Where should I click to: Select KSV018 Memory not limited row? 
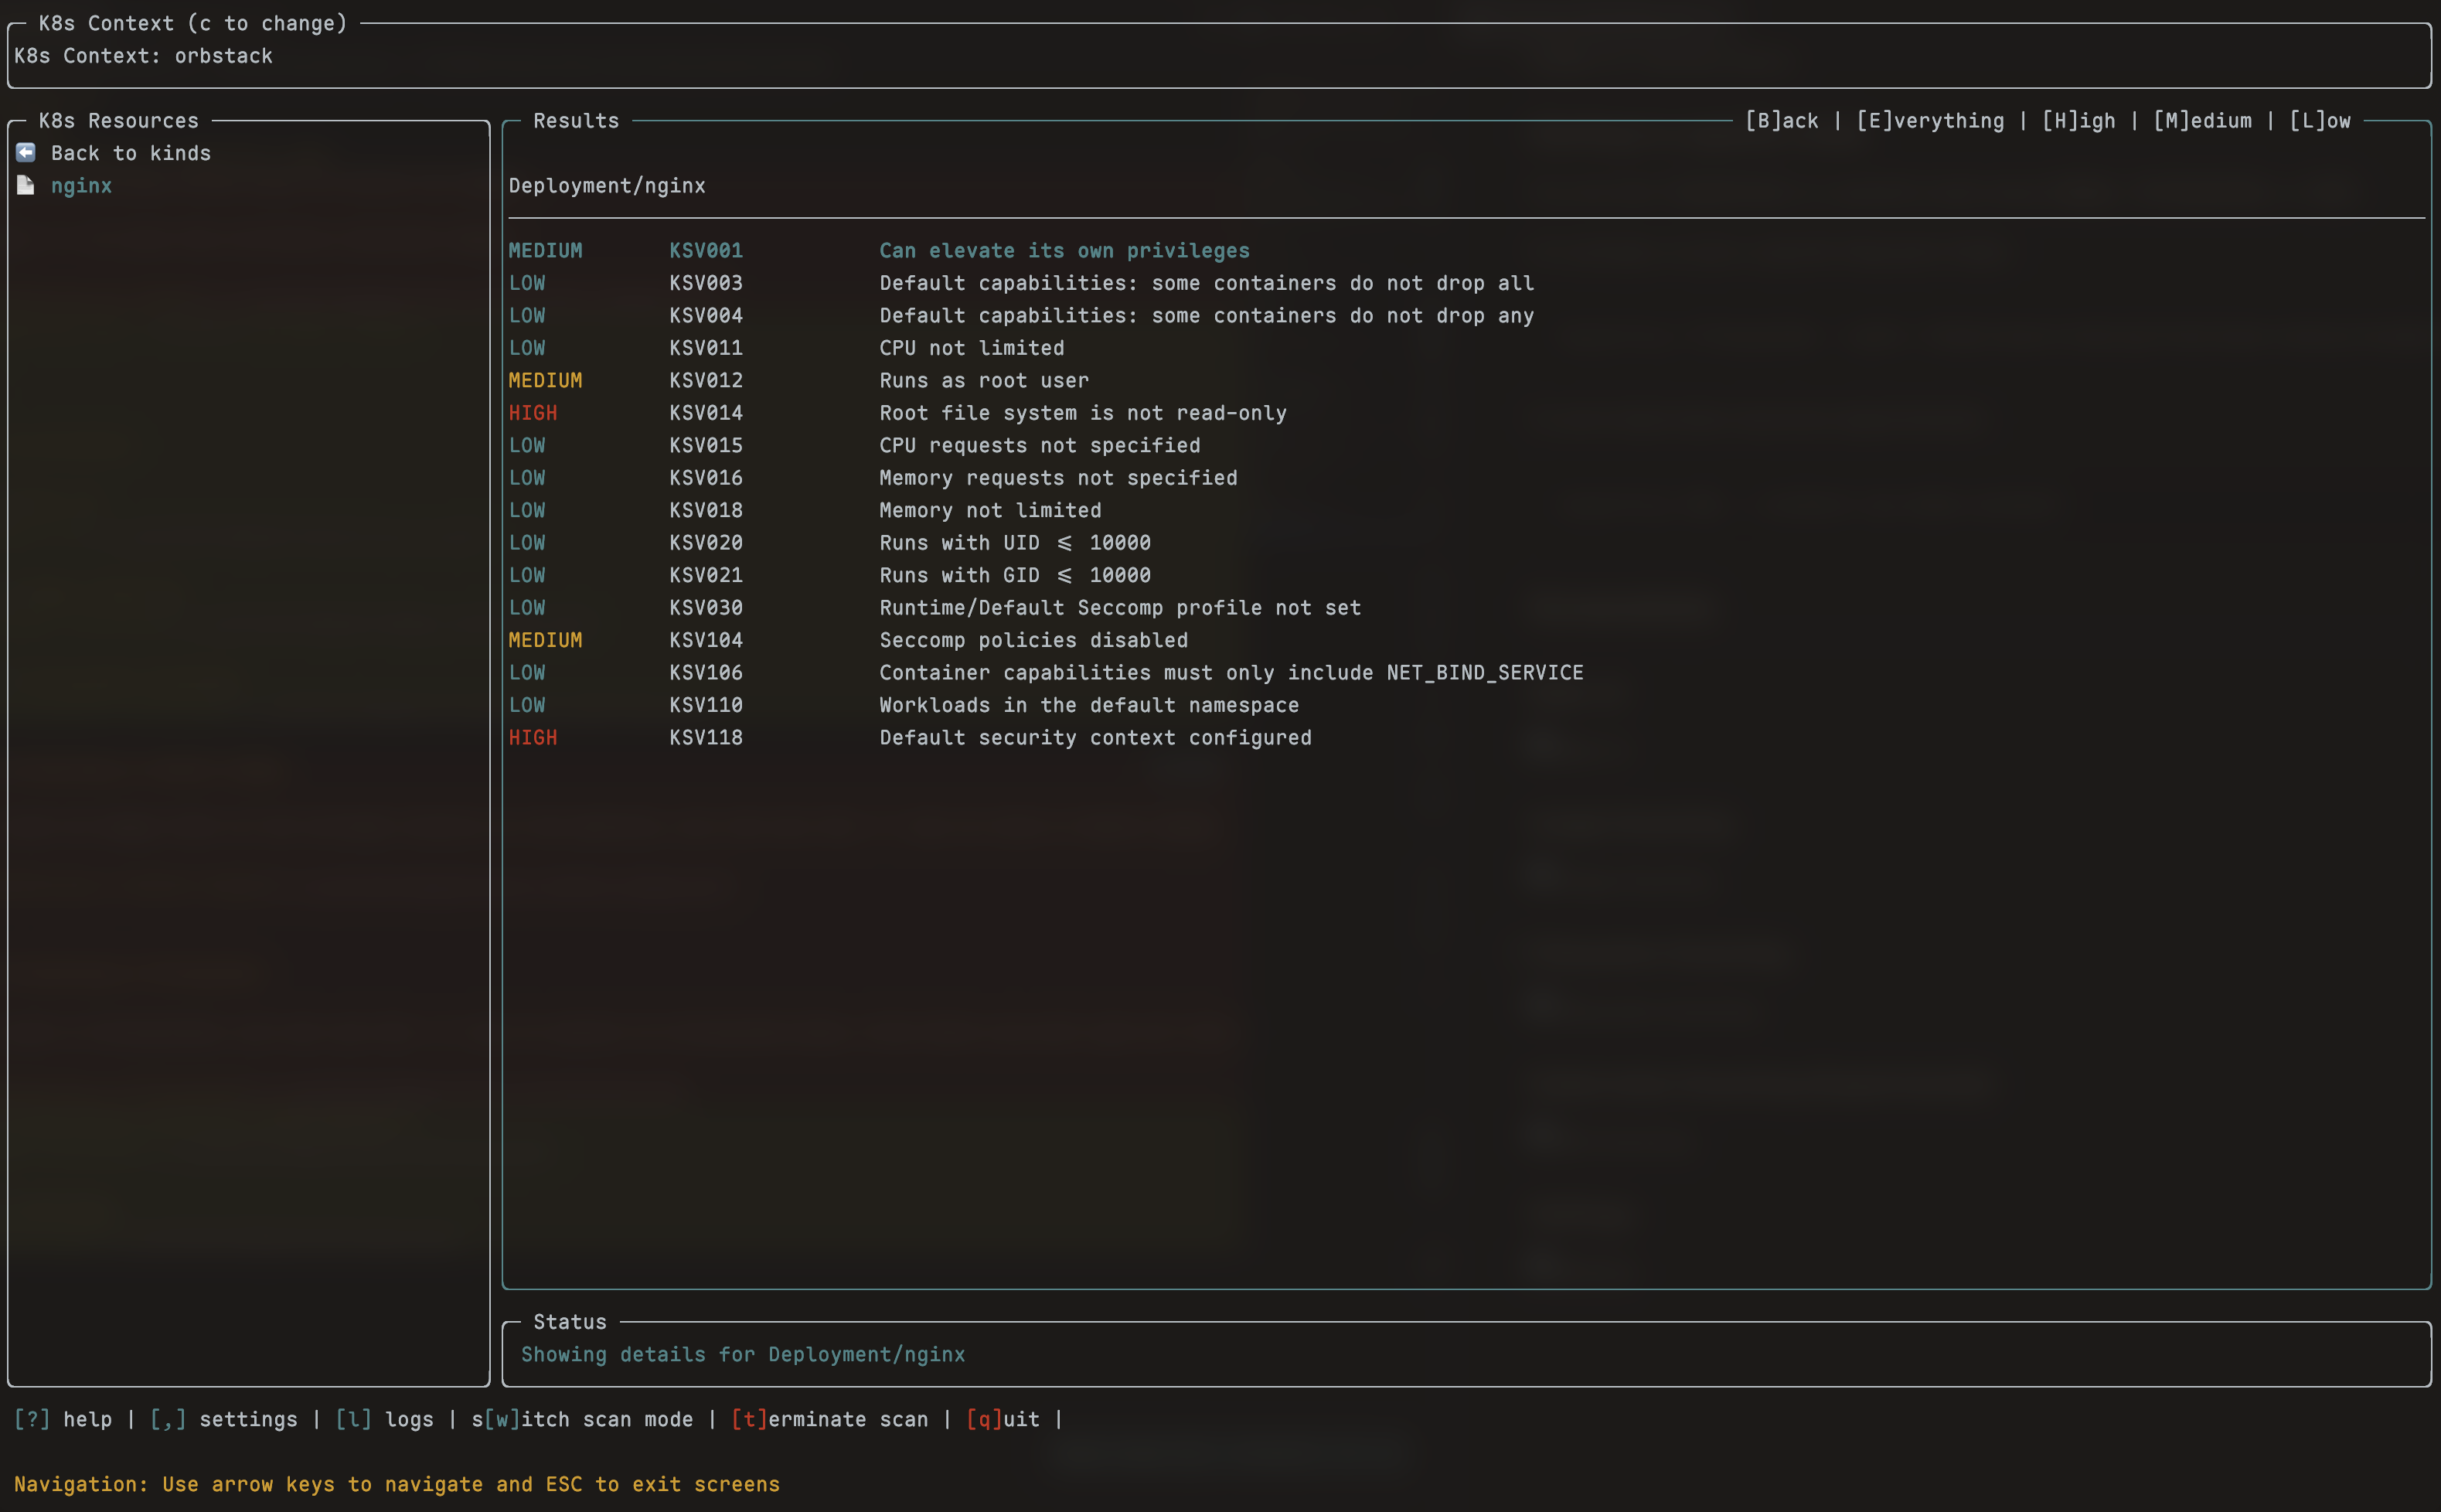[1466, 511]
